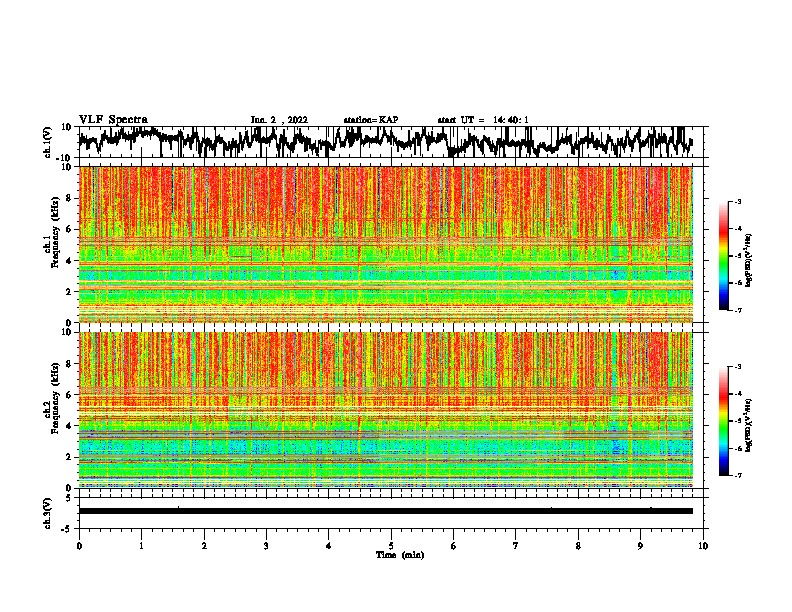Click the "8" kHz tick on ch.1 spectrogram

tap(69, 198)
